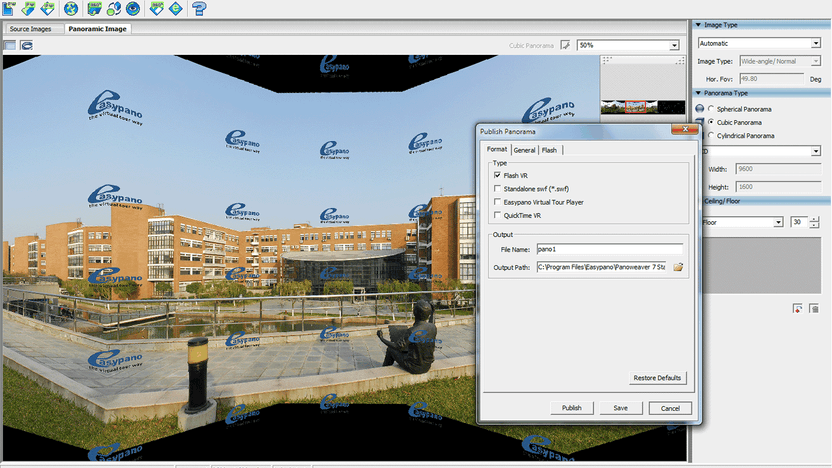Viewport: 832px width, 468px height.
Task: Click the Width field showing 9600
Action: [x=778, y=169]
